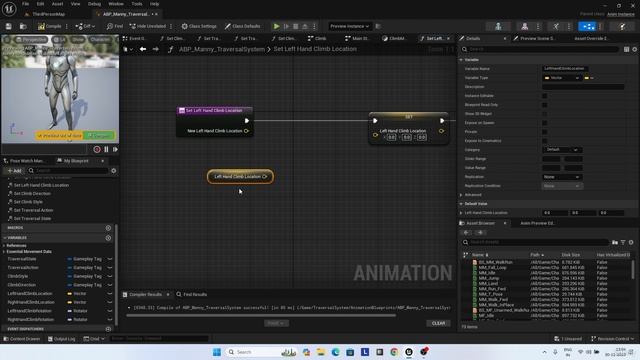Screen dimensions: 640x360
Task: Open the Preview Scene Settings tab
Action: [x=534, y=38]
